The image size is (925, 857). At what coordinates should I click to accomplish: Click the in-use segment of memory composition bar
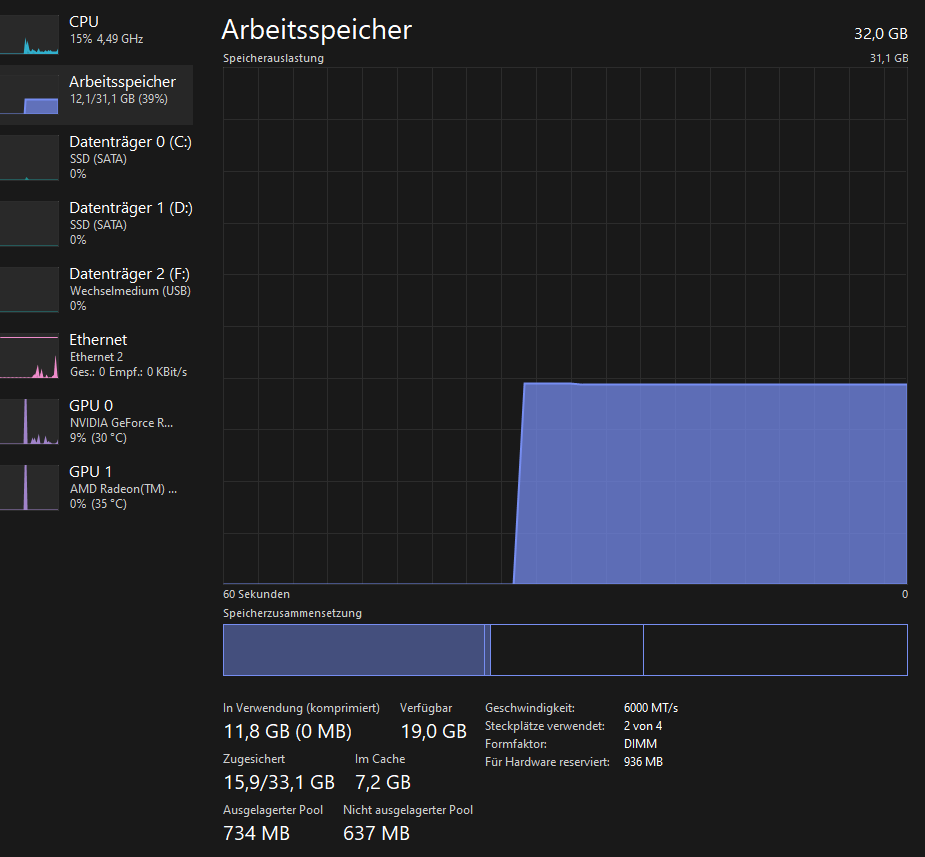click(354, 650)
